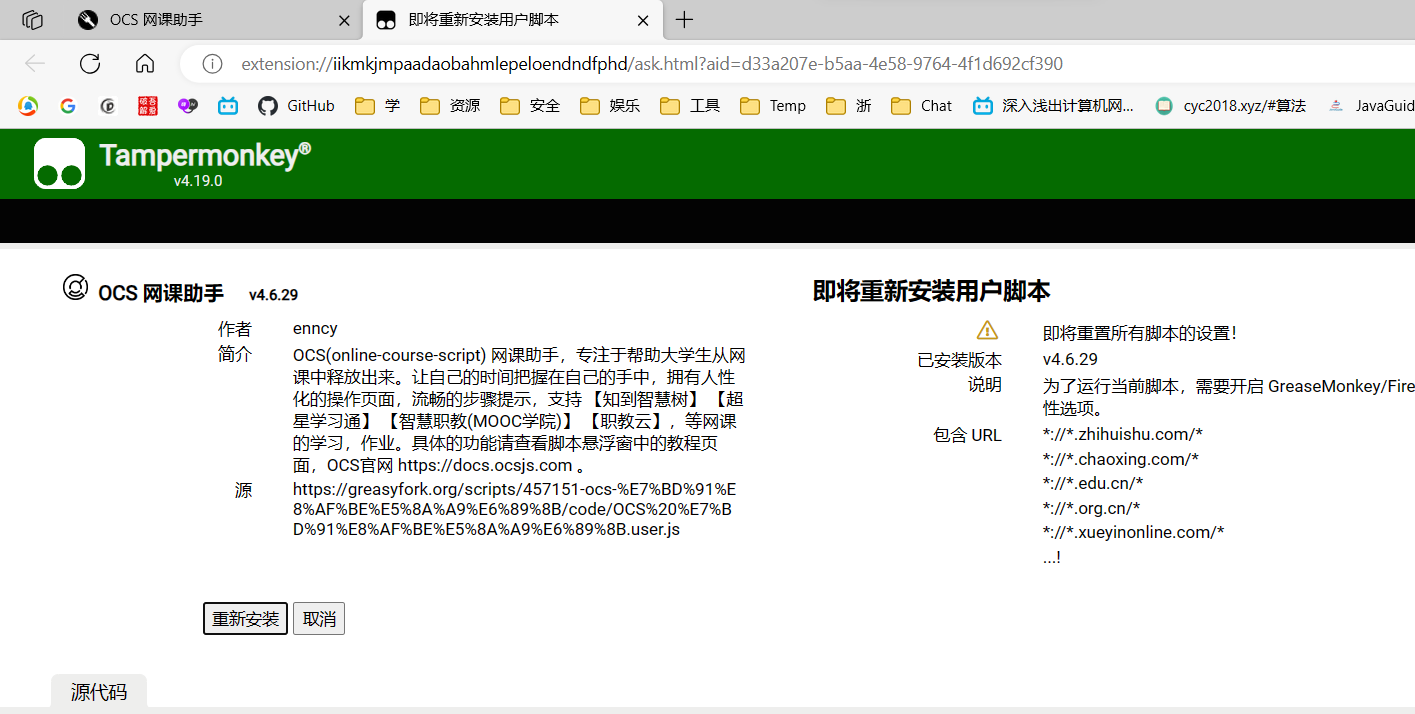Open the 深入浅出计算机网... bookmark
1415x714 pixels.
[1054, 106]
